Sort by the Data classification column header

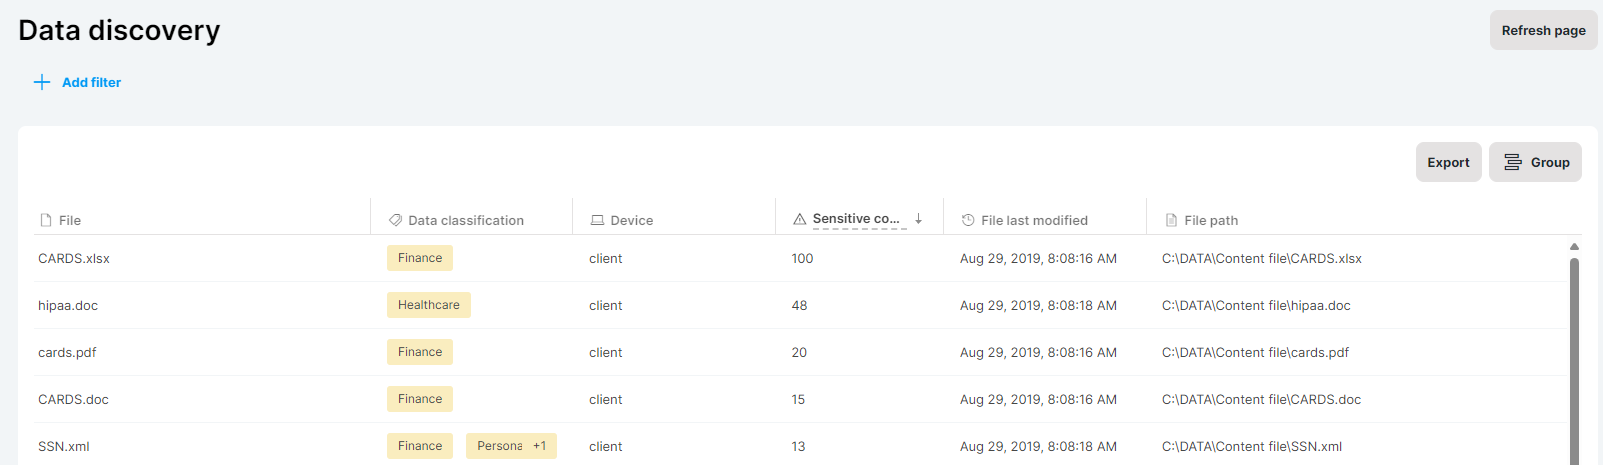(466, 220)
